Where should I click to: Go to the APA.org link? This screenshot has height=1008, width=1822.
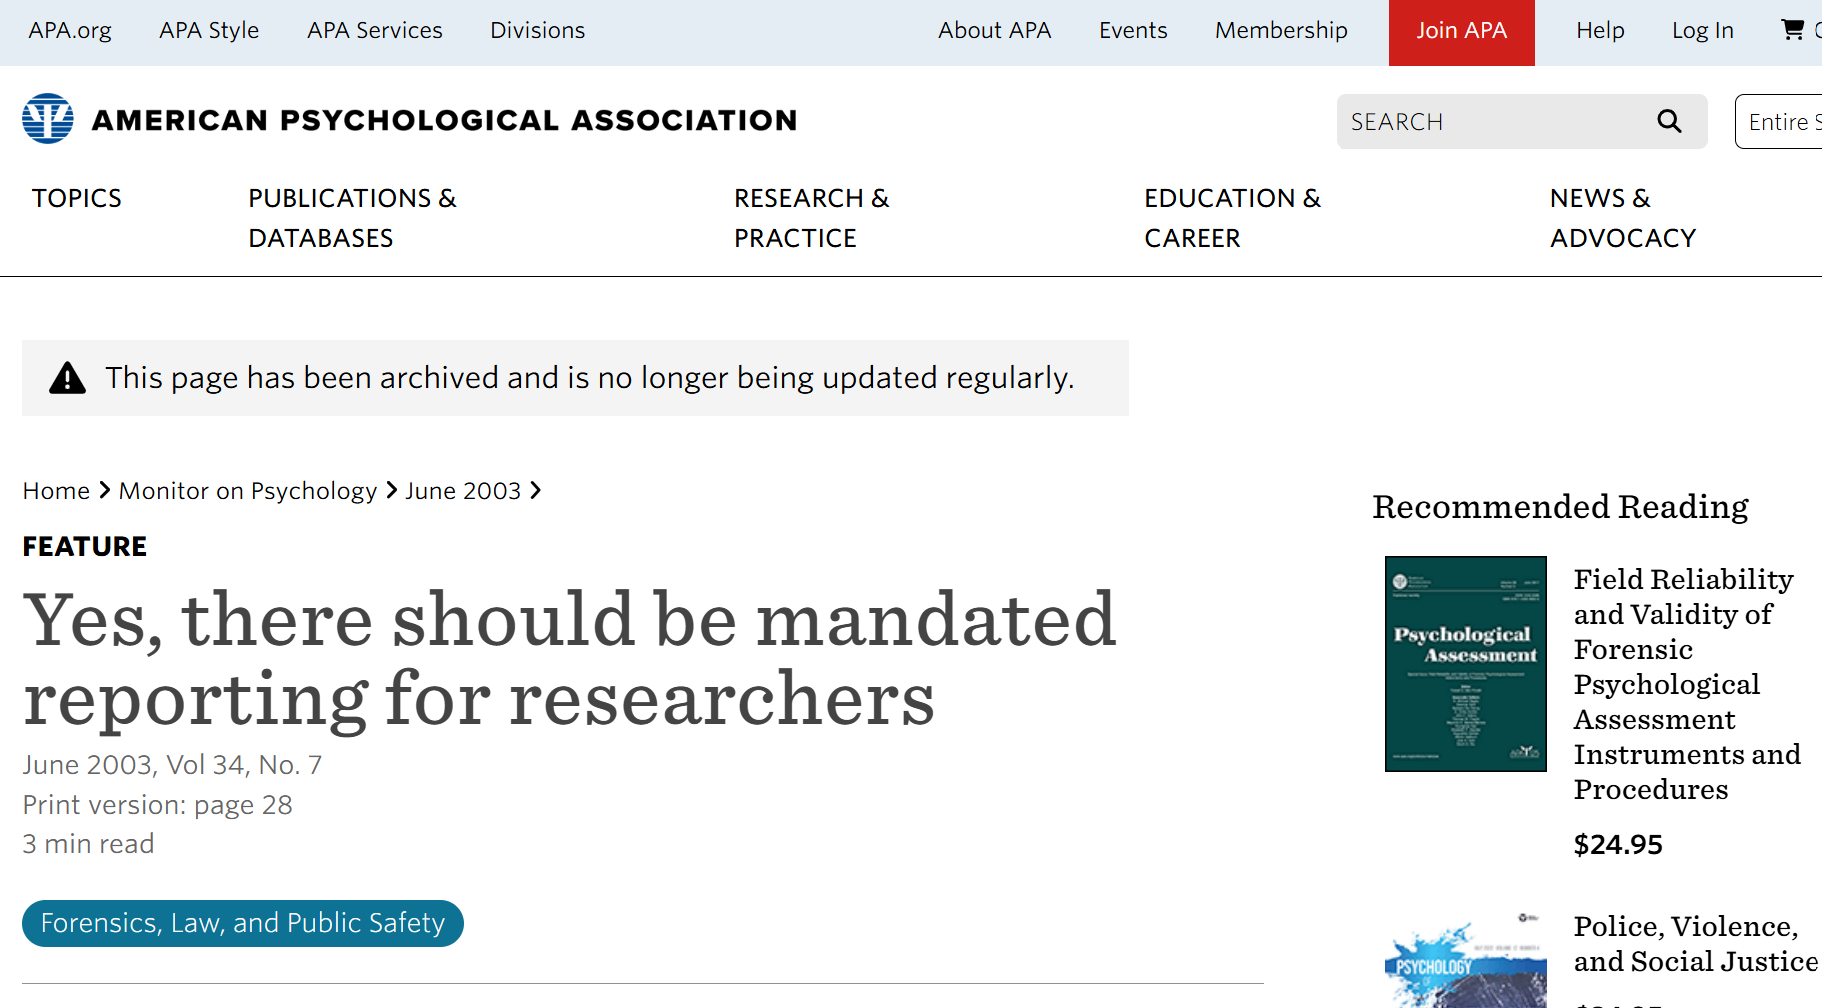point(70,31)
